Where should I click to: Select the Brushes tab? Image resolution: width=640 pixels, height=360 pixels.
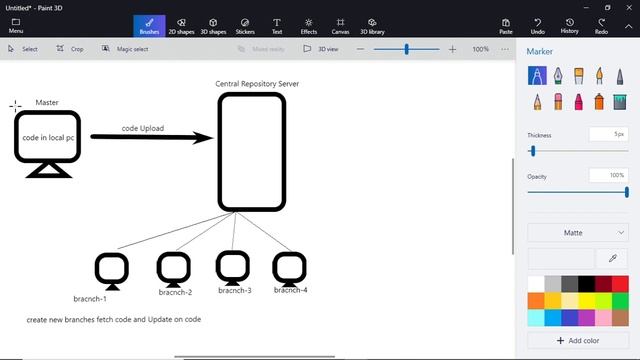[149, 26]
